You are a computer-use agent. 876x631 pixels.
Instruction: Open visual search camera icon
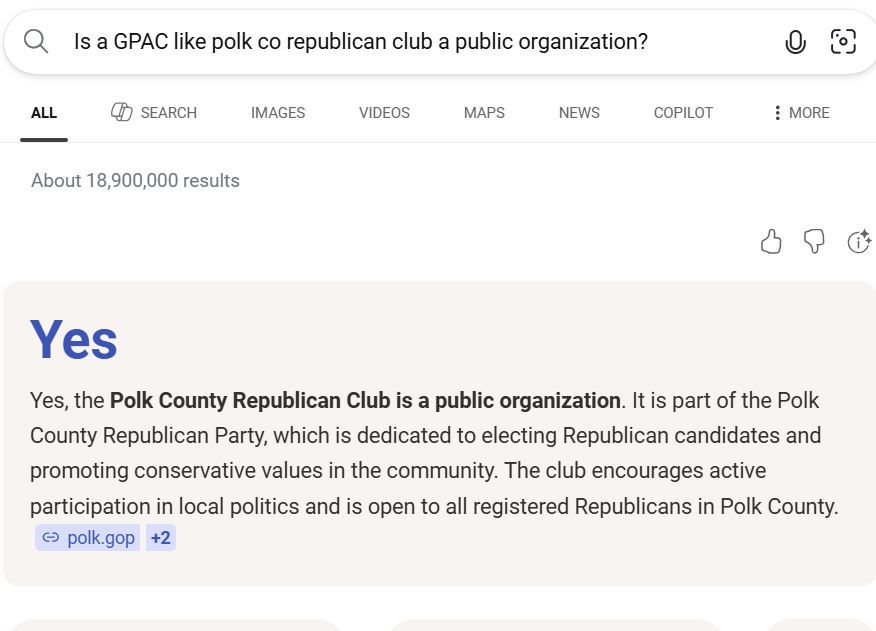pyautogui.click(x=843, y=41)
